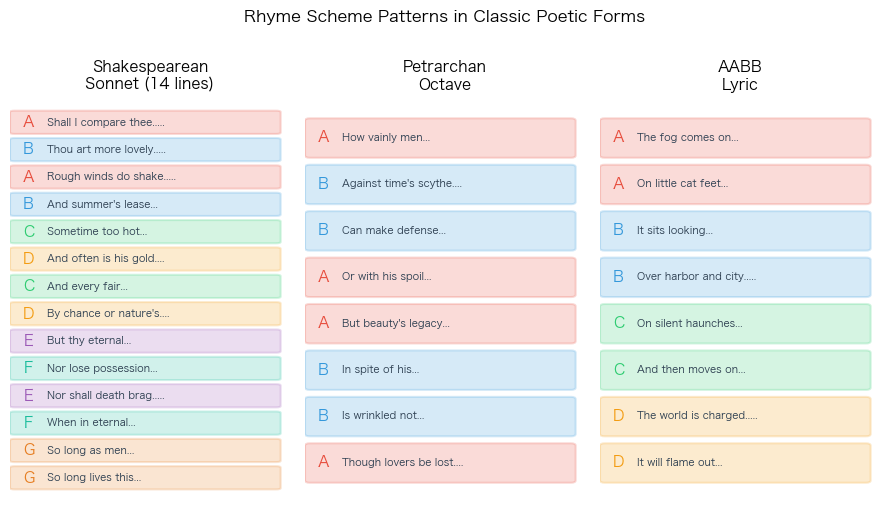Screen dimensions: 889x509
Task: Click the chart title 'Rhyme Scheme Patterns'
Action: (x=444, y=16)
